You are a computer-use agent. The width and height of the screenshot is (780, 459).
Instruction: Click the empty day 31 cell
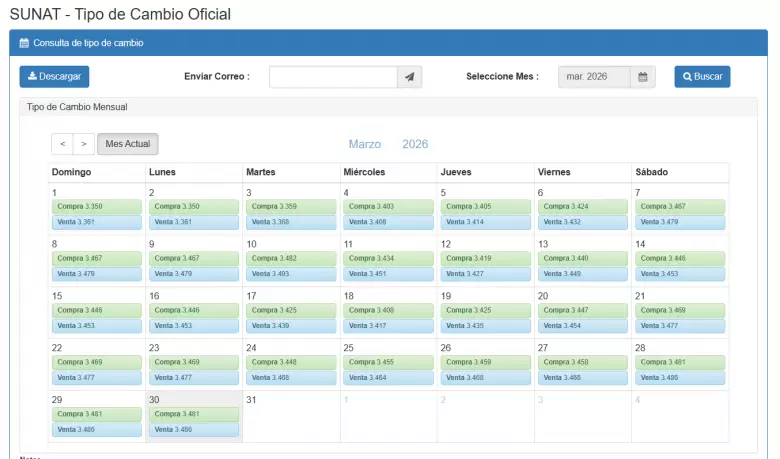[290, 415]
